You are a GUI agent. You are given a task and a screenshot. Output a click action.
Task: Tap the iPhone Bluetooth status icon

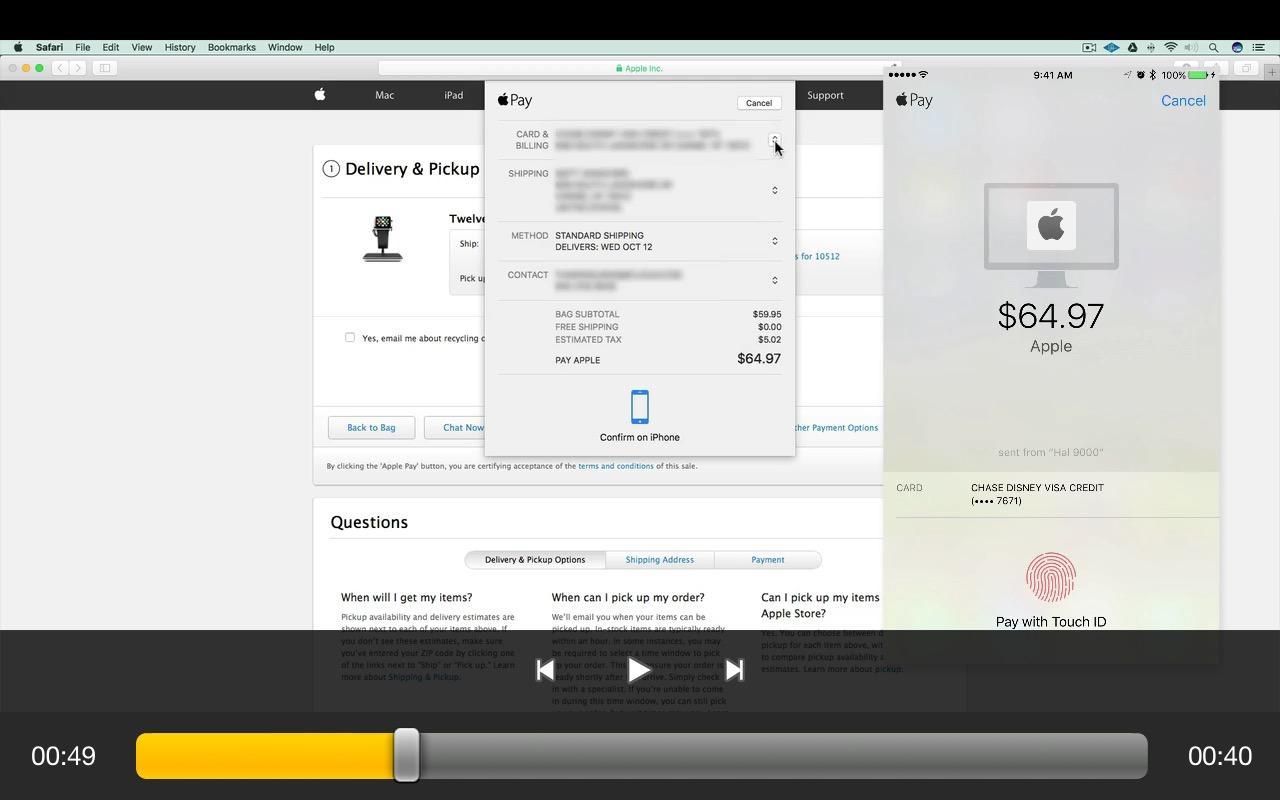click(x=1152, y=75)
